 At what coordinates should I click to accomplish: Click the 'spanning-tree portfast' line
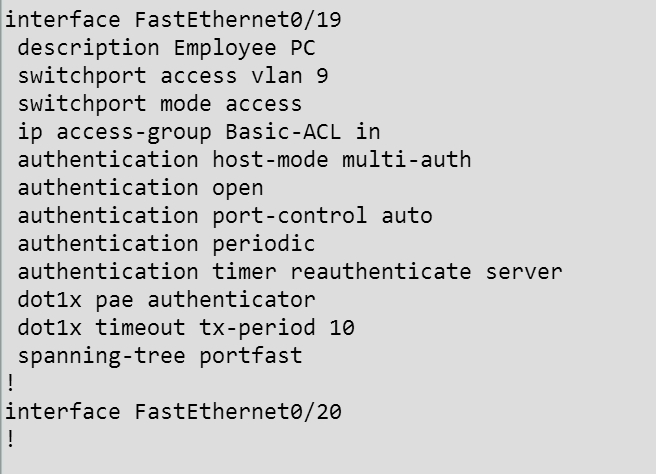(160, 356)
